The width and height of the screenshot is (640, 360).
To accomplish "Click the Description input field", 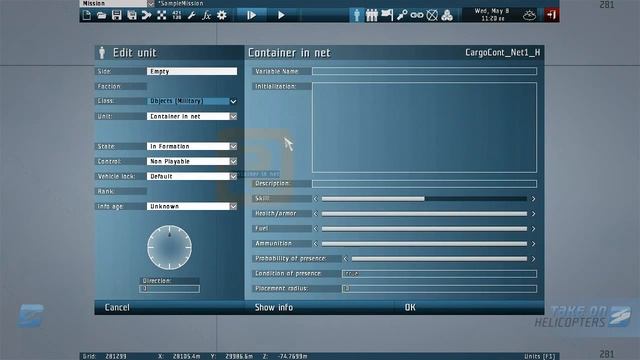I will pyautogui.click(x=424, y=184).
